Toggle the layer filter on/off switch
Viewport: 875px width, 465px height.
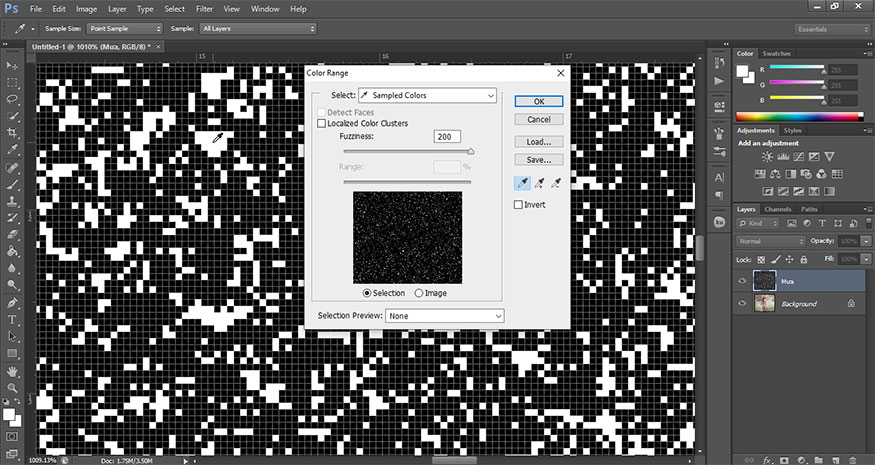[x=867, y=224]
